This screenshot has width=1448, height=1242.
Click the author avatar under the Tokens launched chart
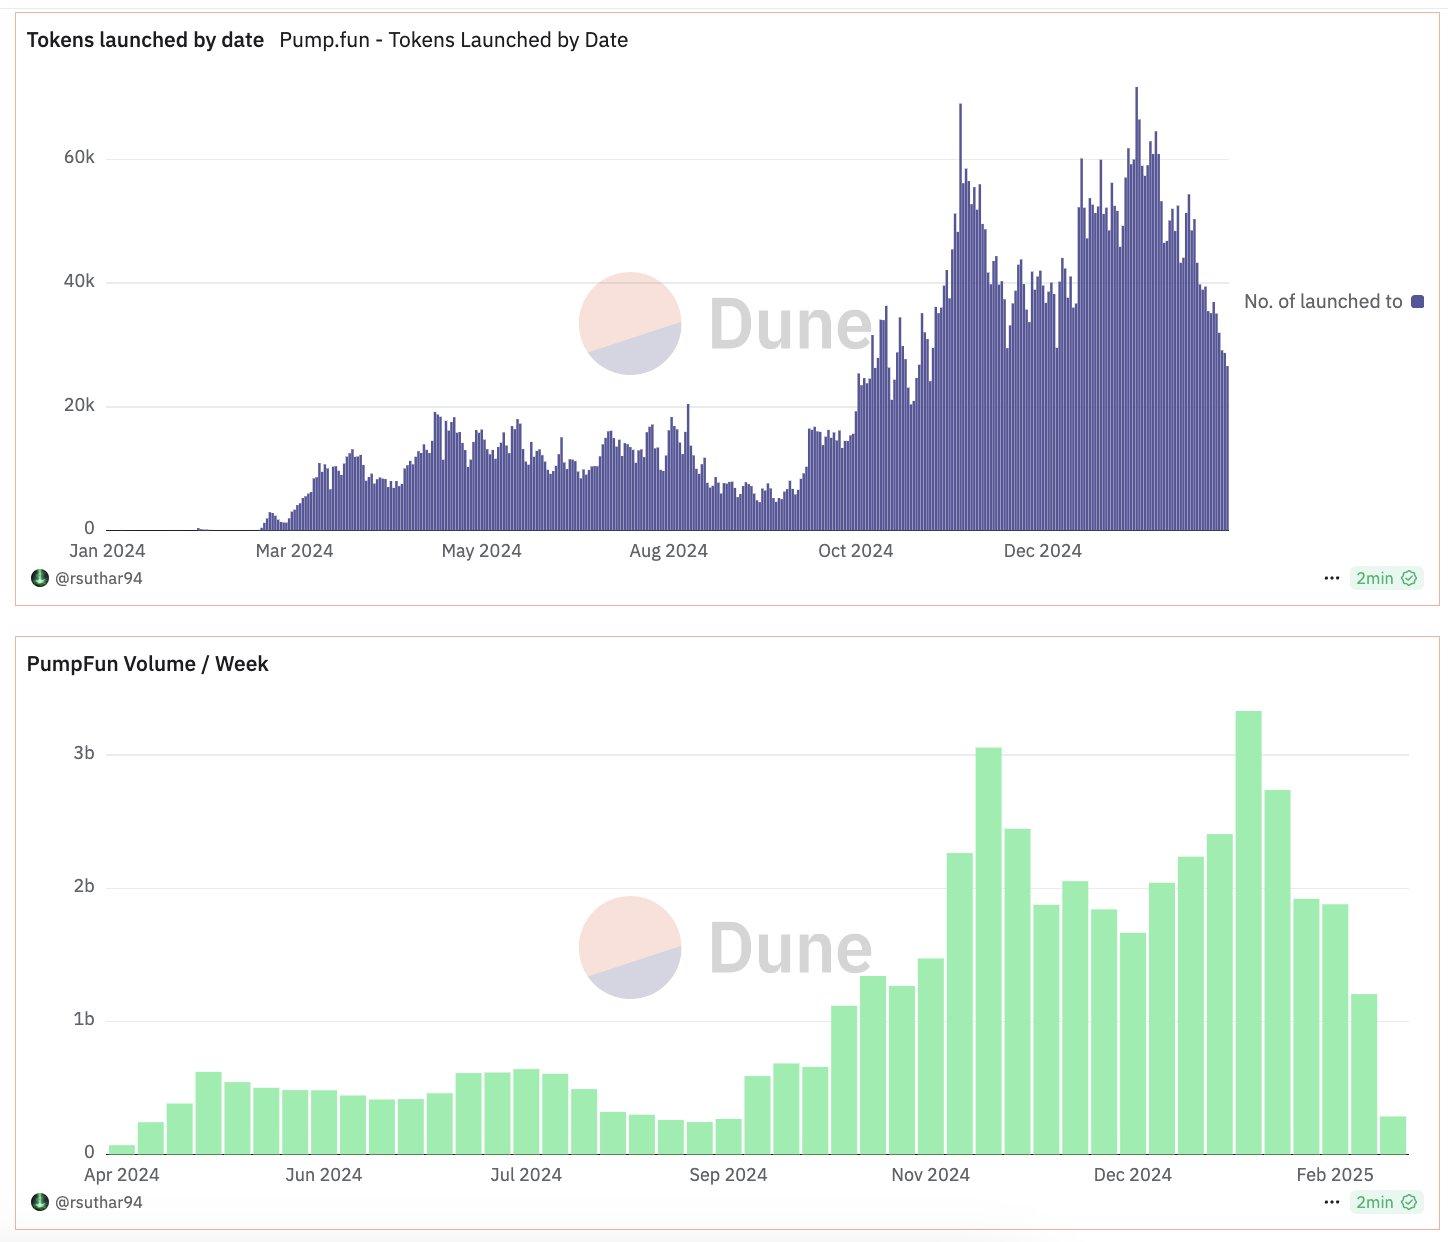40,578
